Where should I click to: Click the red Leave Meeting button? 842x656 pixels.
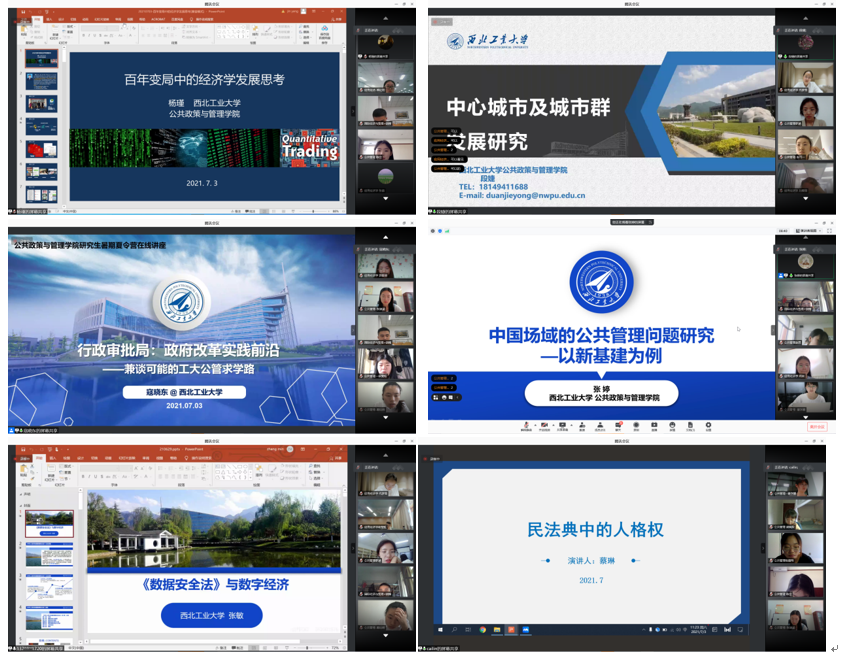coord(817,426)
